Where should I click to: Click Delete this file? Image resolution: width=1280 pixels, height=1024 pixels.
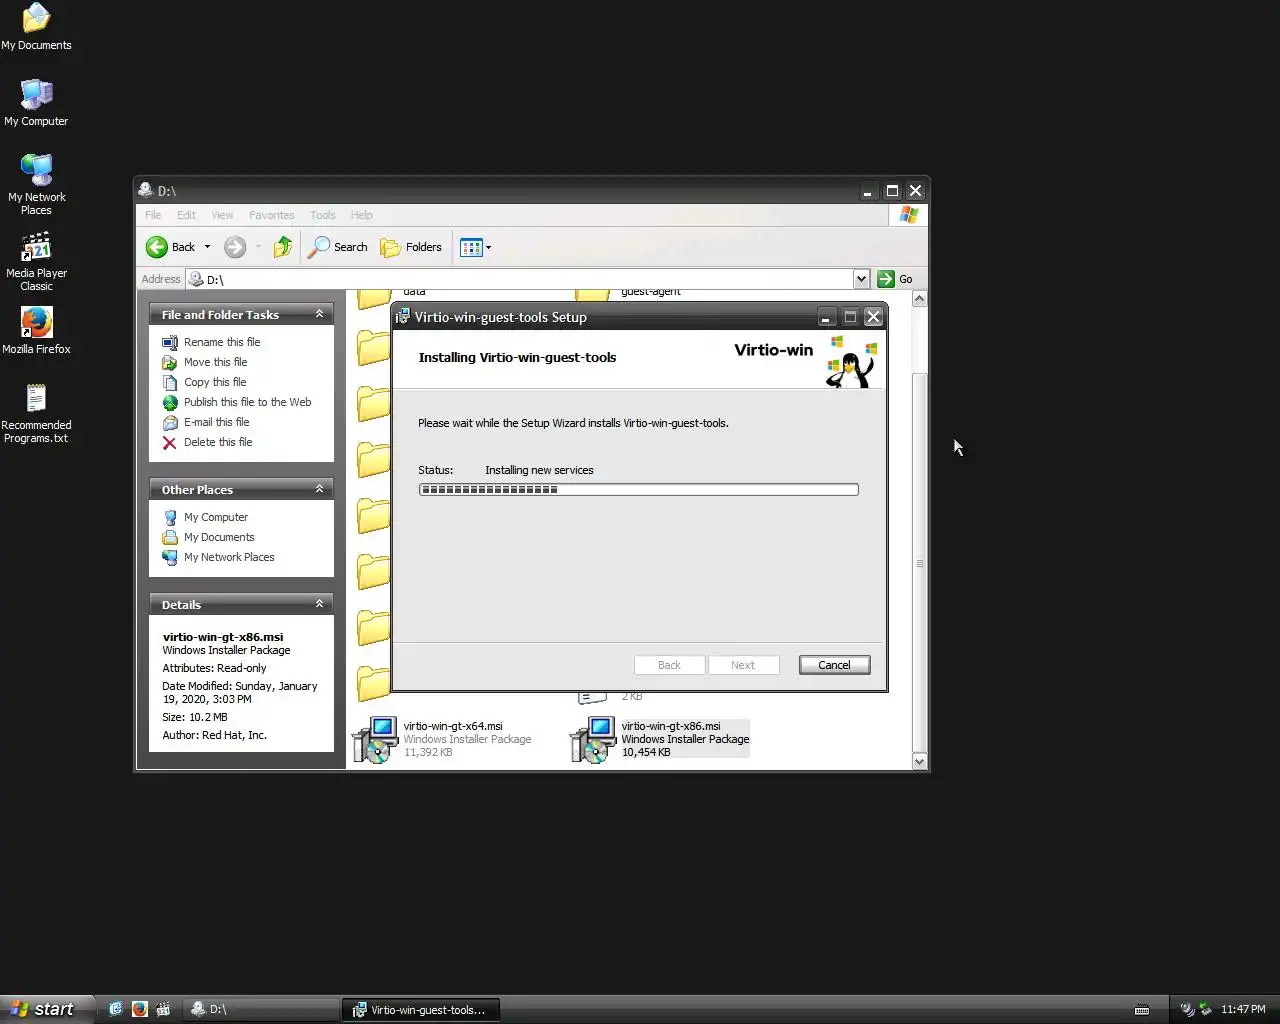pyautogui.click(x=217, y=442)
